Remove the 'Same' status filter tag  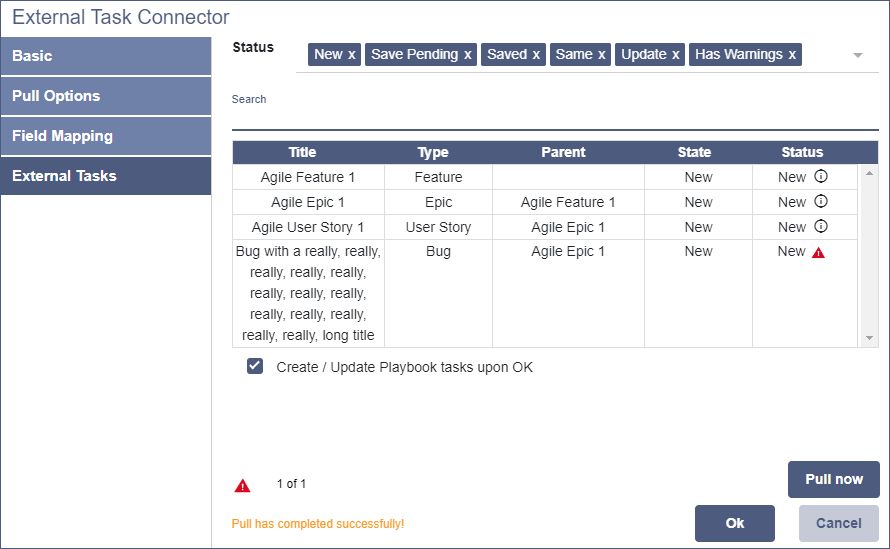point(602,55)
